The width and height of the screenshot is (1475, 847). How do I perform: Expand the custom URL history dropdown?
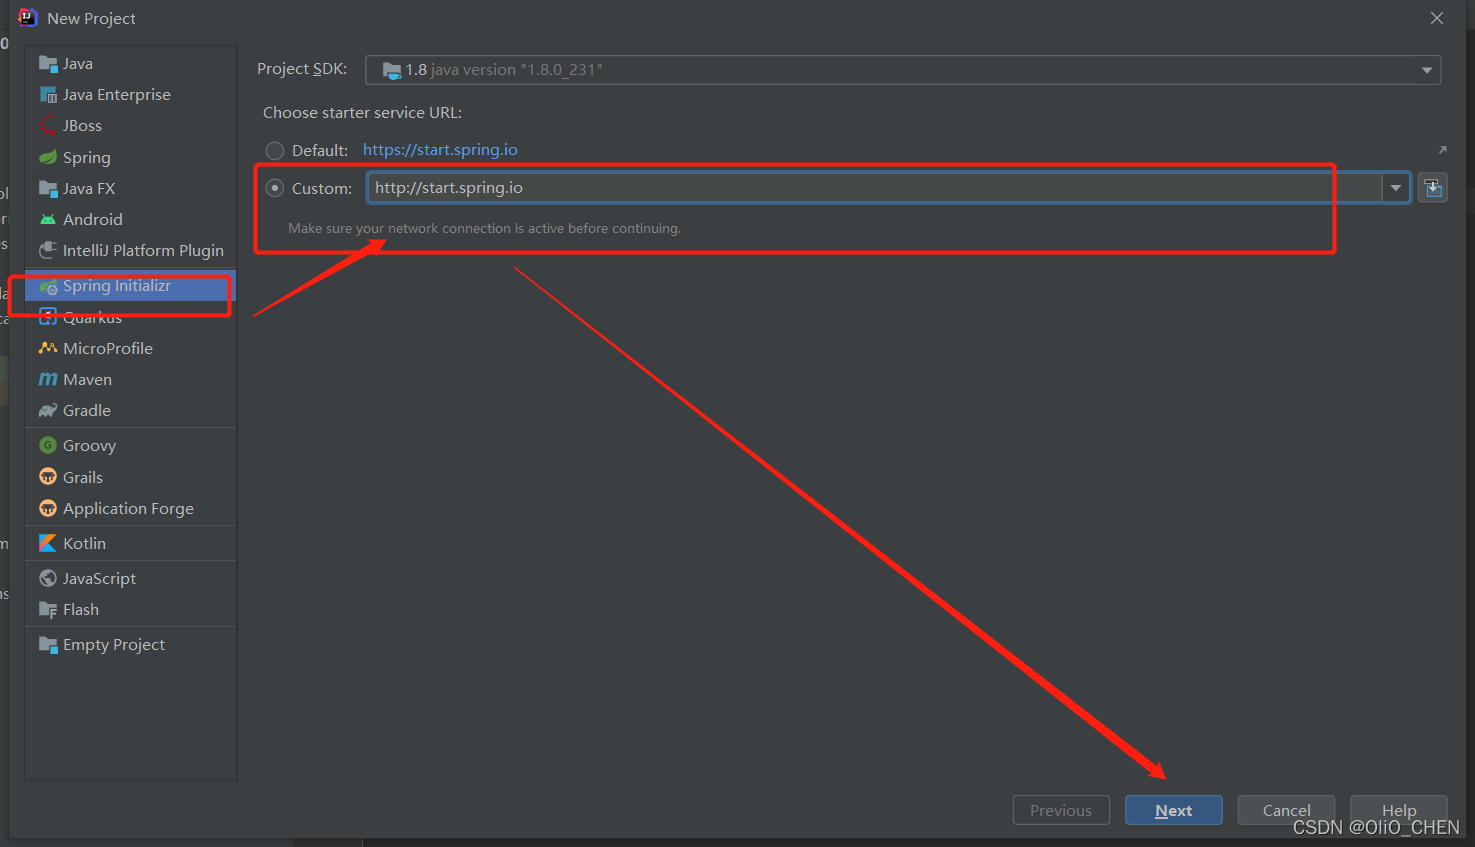click(x=1396, y=187)
